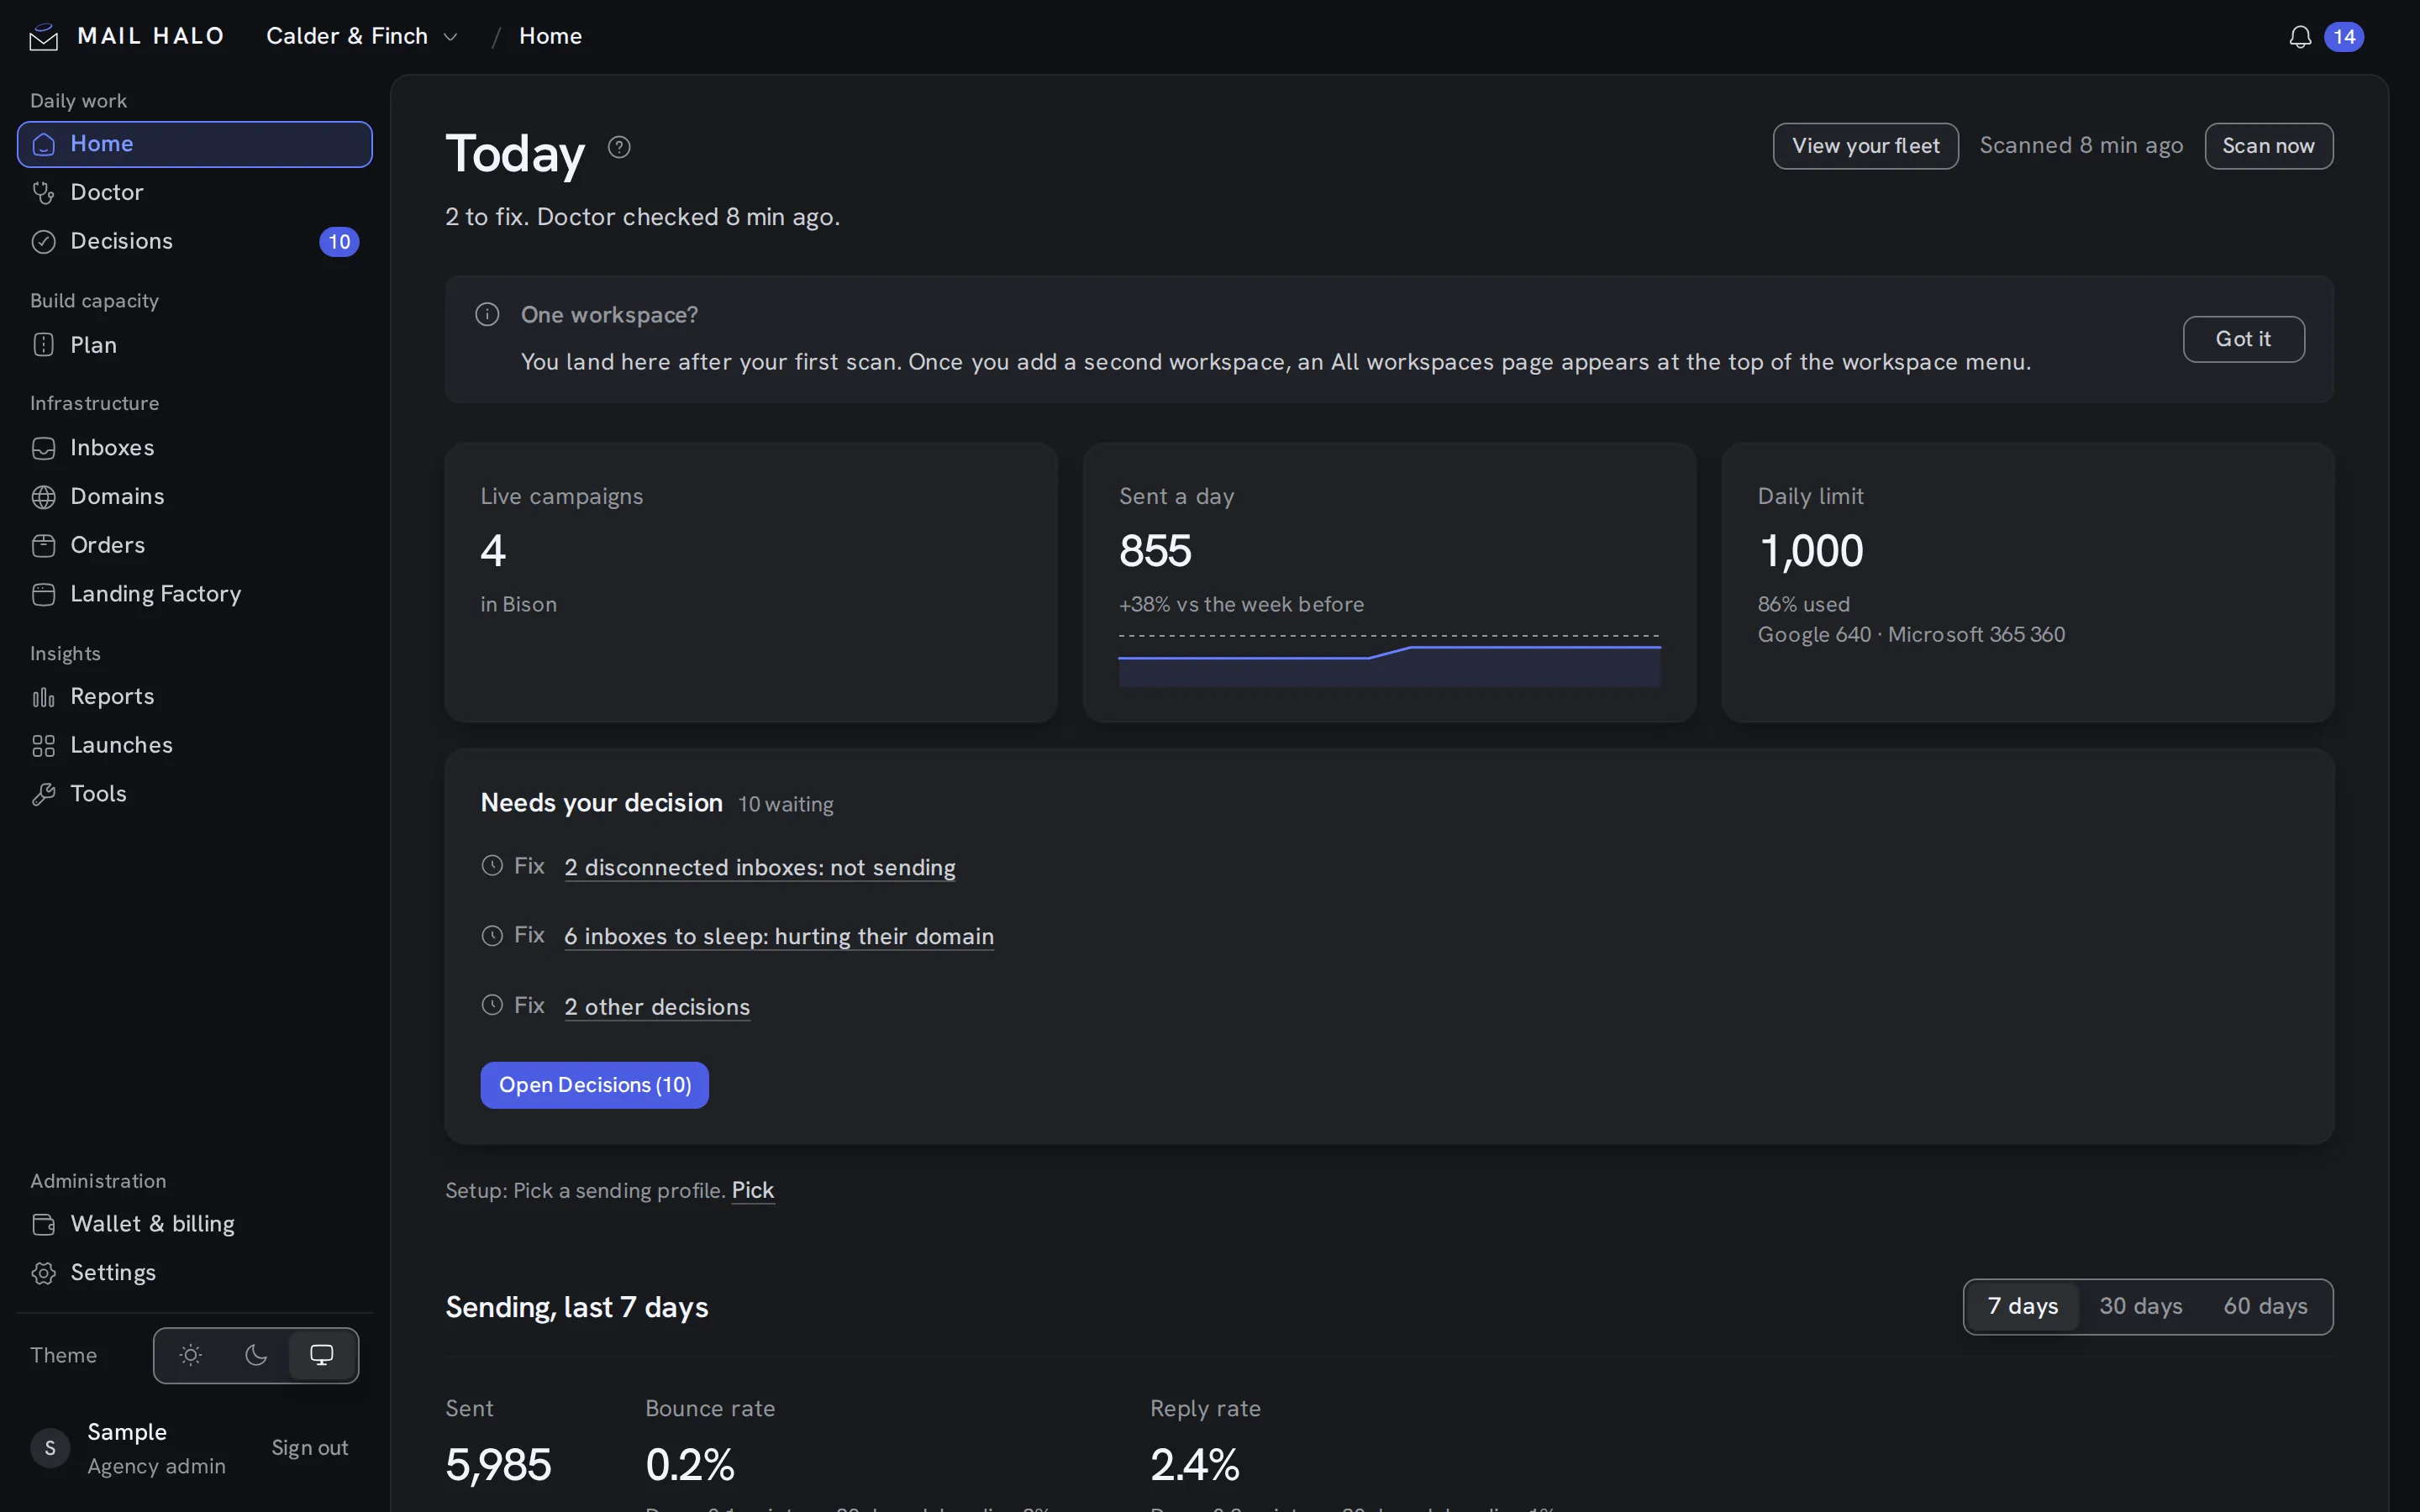
Task: Click View your fleet button
Action: pyautogui.click(x=1865, y=146)
